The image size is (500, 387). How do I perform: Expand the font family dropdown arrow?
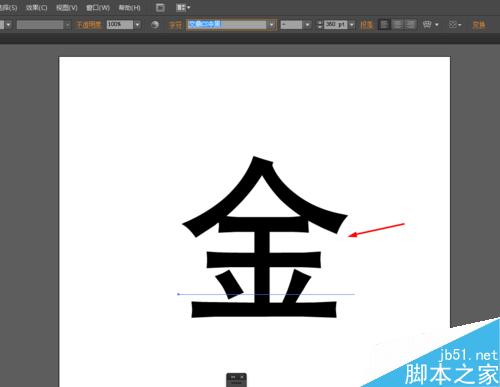coord(272,25)
